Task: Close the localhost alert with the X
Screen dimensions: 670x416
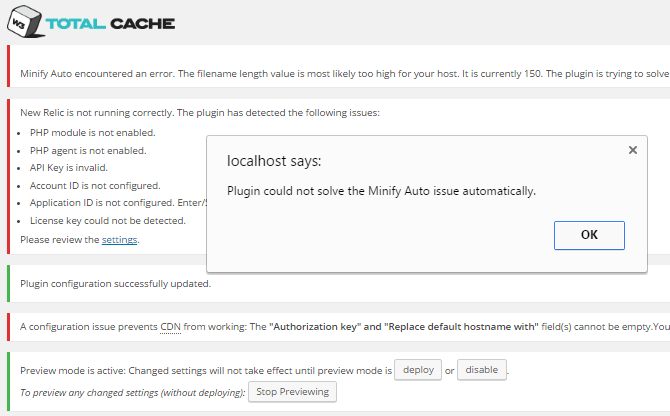Action: pos(633,150)
